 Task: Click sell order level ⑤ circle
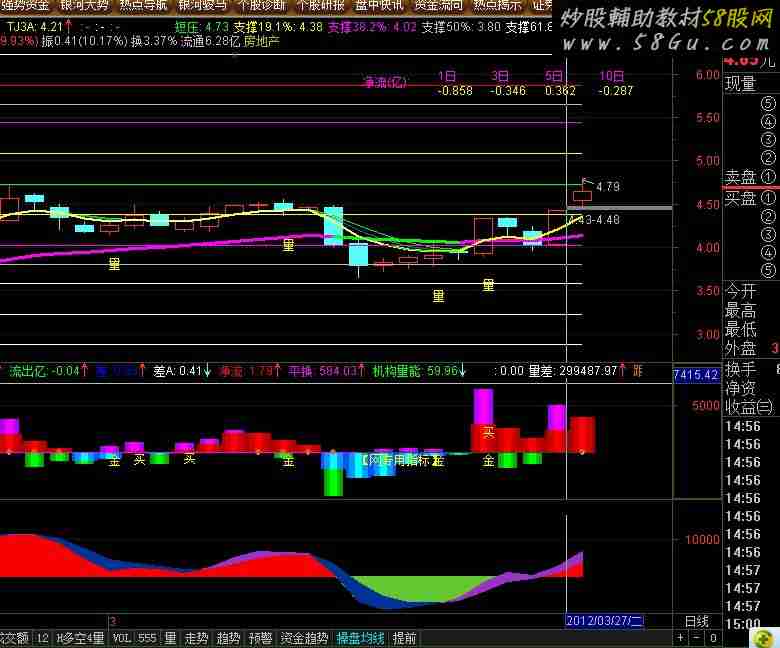tap(768, 103)
